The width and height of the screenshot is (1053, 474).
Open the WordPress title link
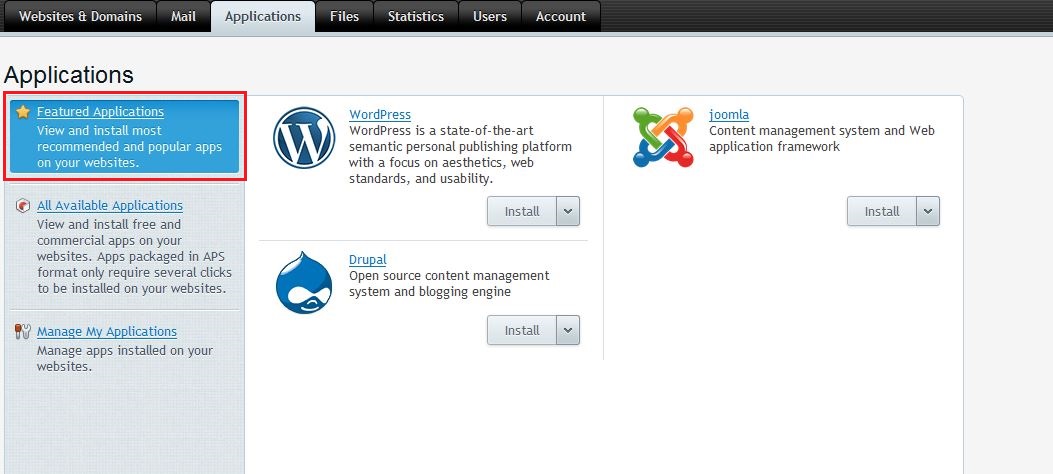pos(380,115)
